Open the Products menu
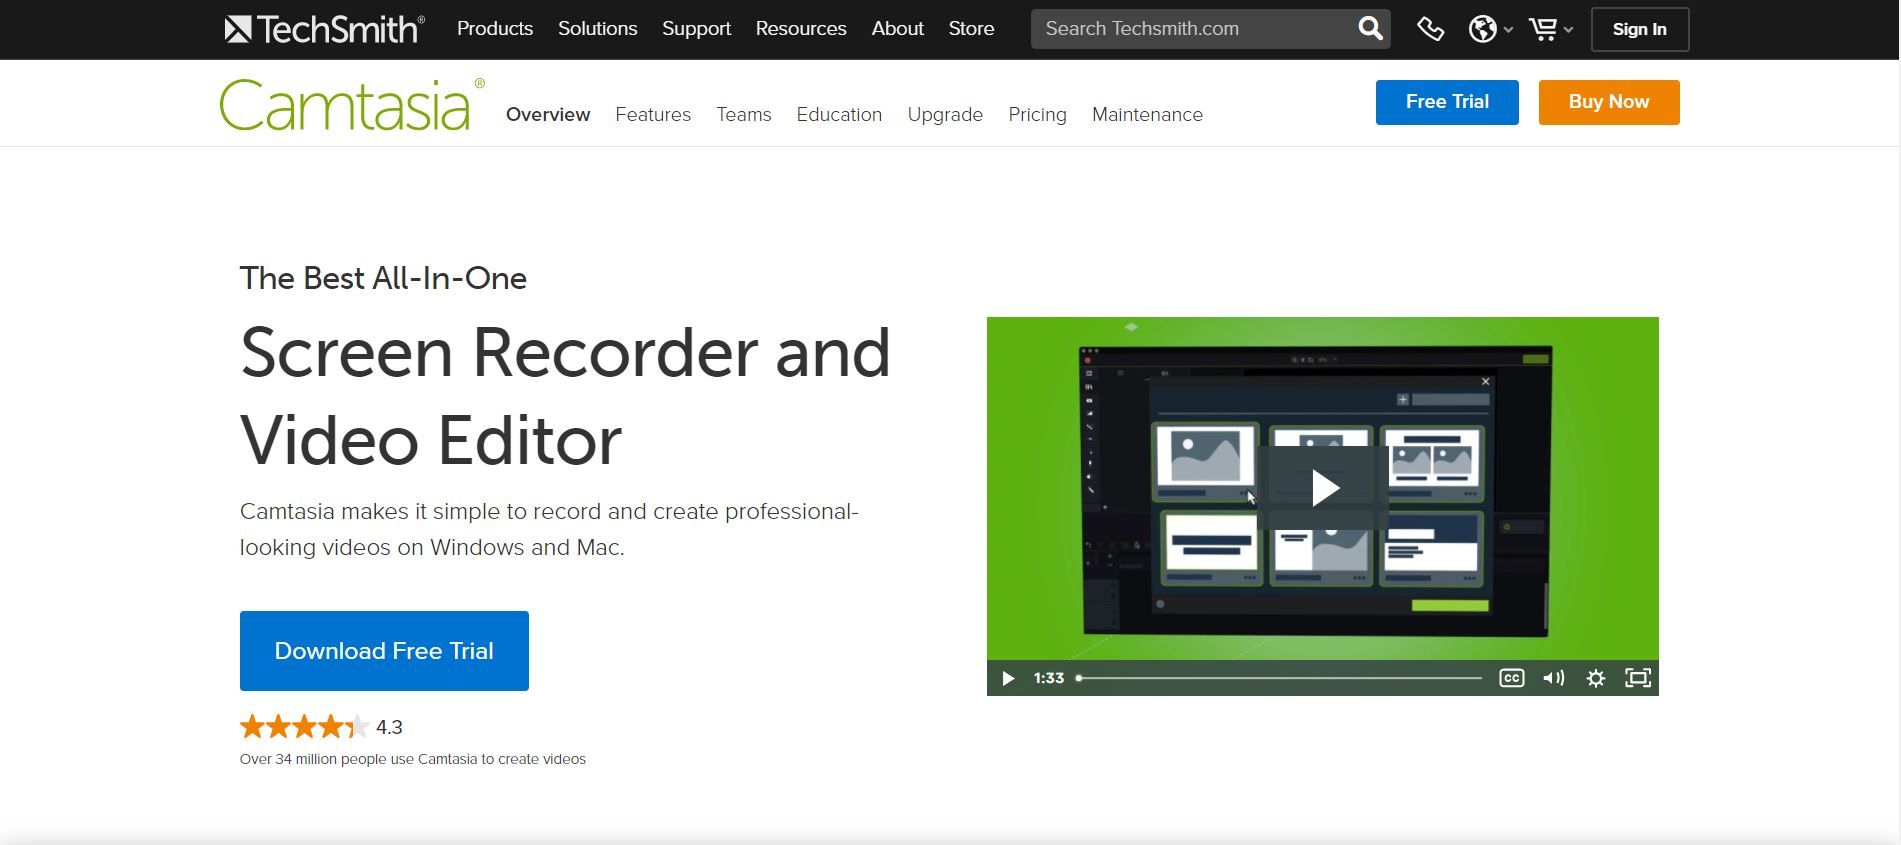1901x845 pixels. tap(495, 29)
